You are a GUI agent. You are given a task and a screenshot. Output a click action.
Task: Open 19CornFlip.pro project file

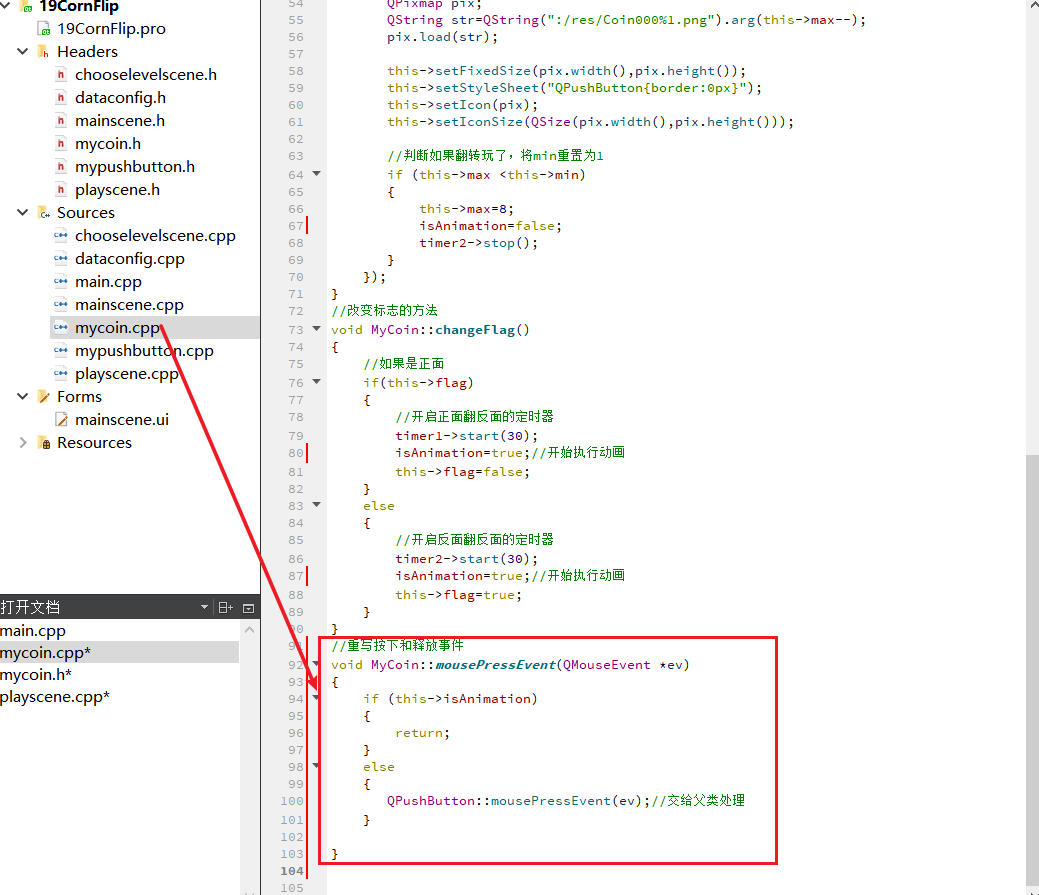[x=111, y=28]
